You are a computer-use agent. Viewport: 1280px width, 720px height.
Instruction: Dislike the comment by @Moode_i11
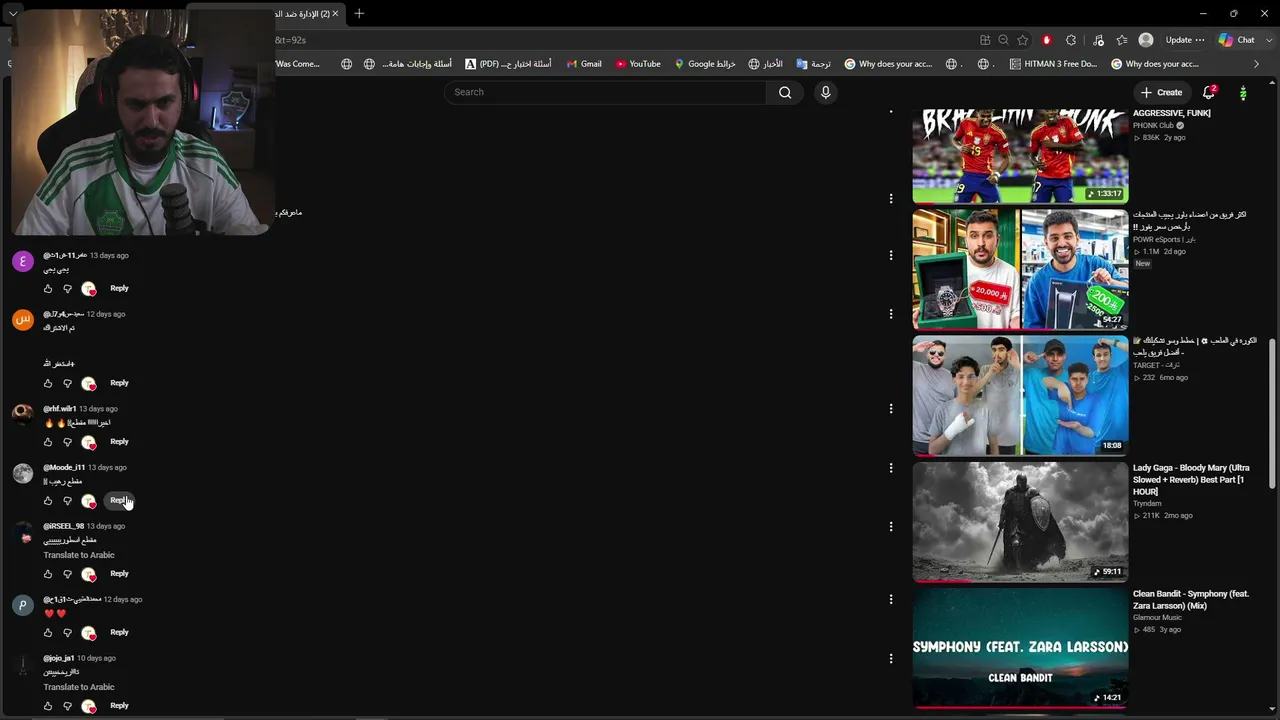click(x=68, y=501)
